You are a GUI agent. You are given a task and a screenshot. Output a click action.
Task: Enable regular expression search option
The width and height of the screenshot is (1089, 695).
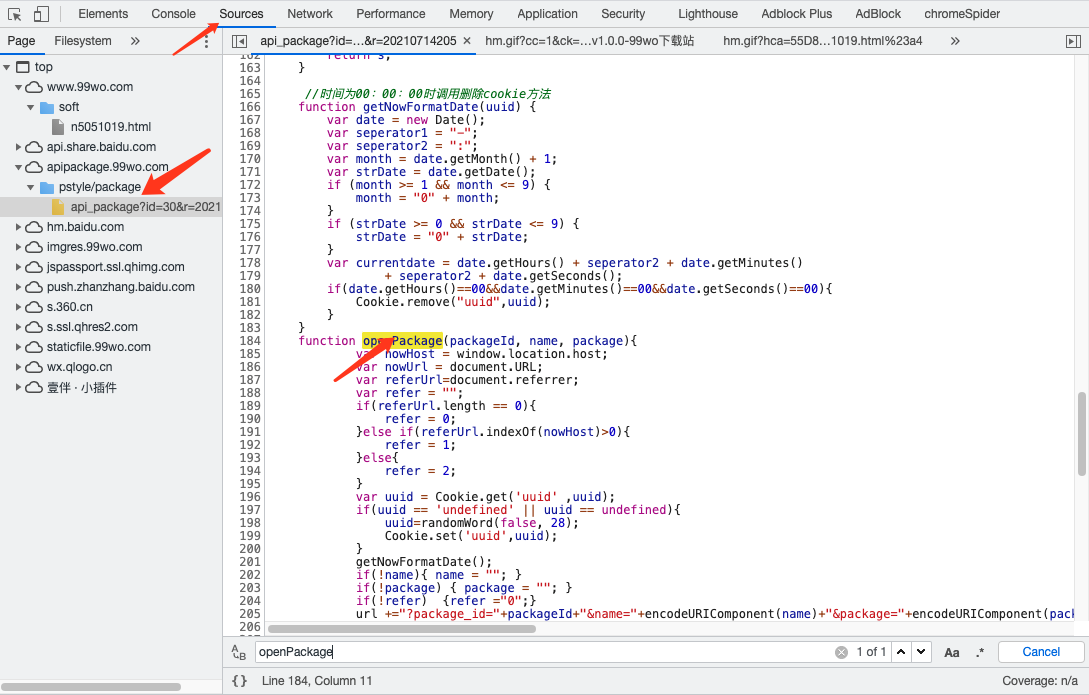(x=979, y=652)
